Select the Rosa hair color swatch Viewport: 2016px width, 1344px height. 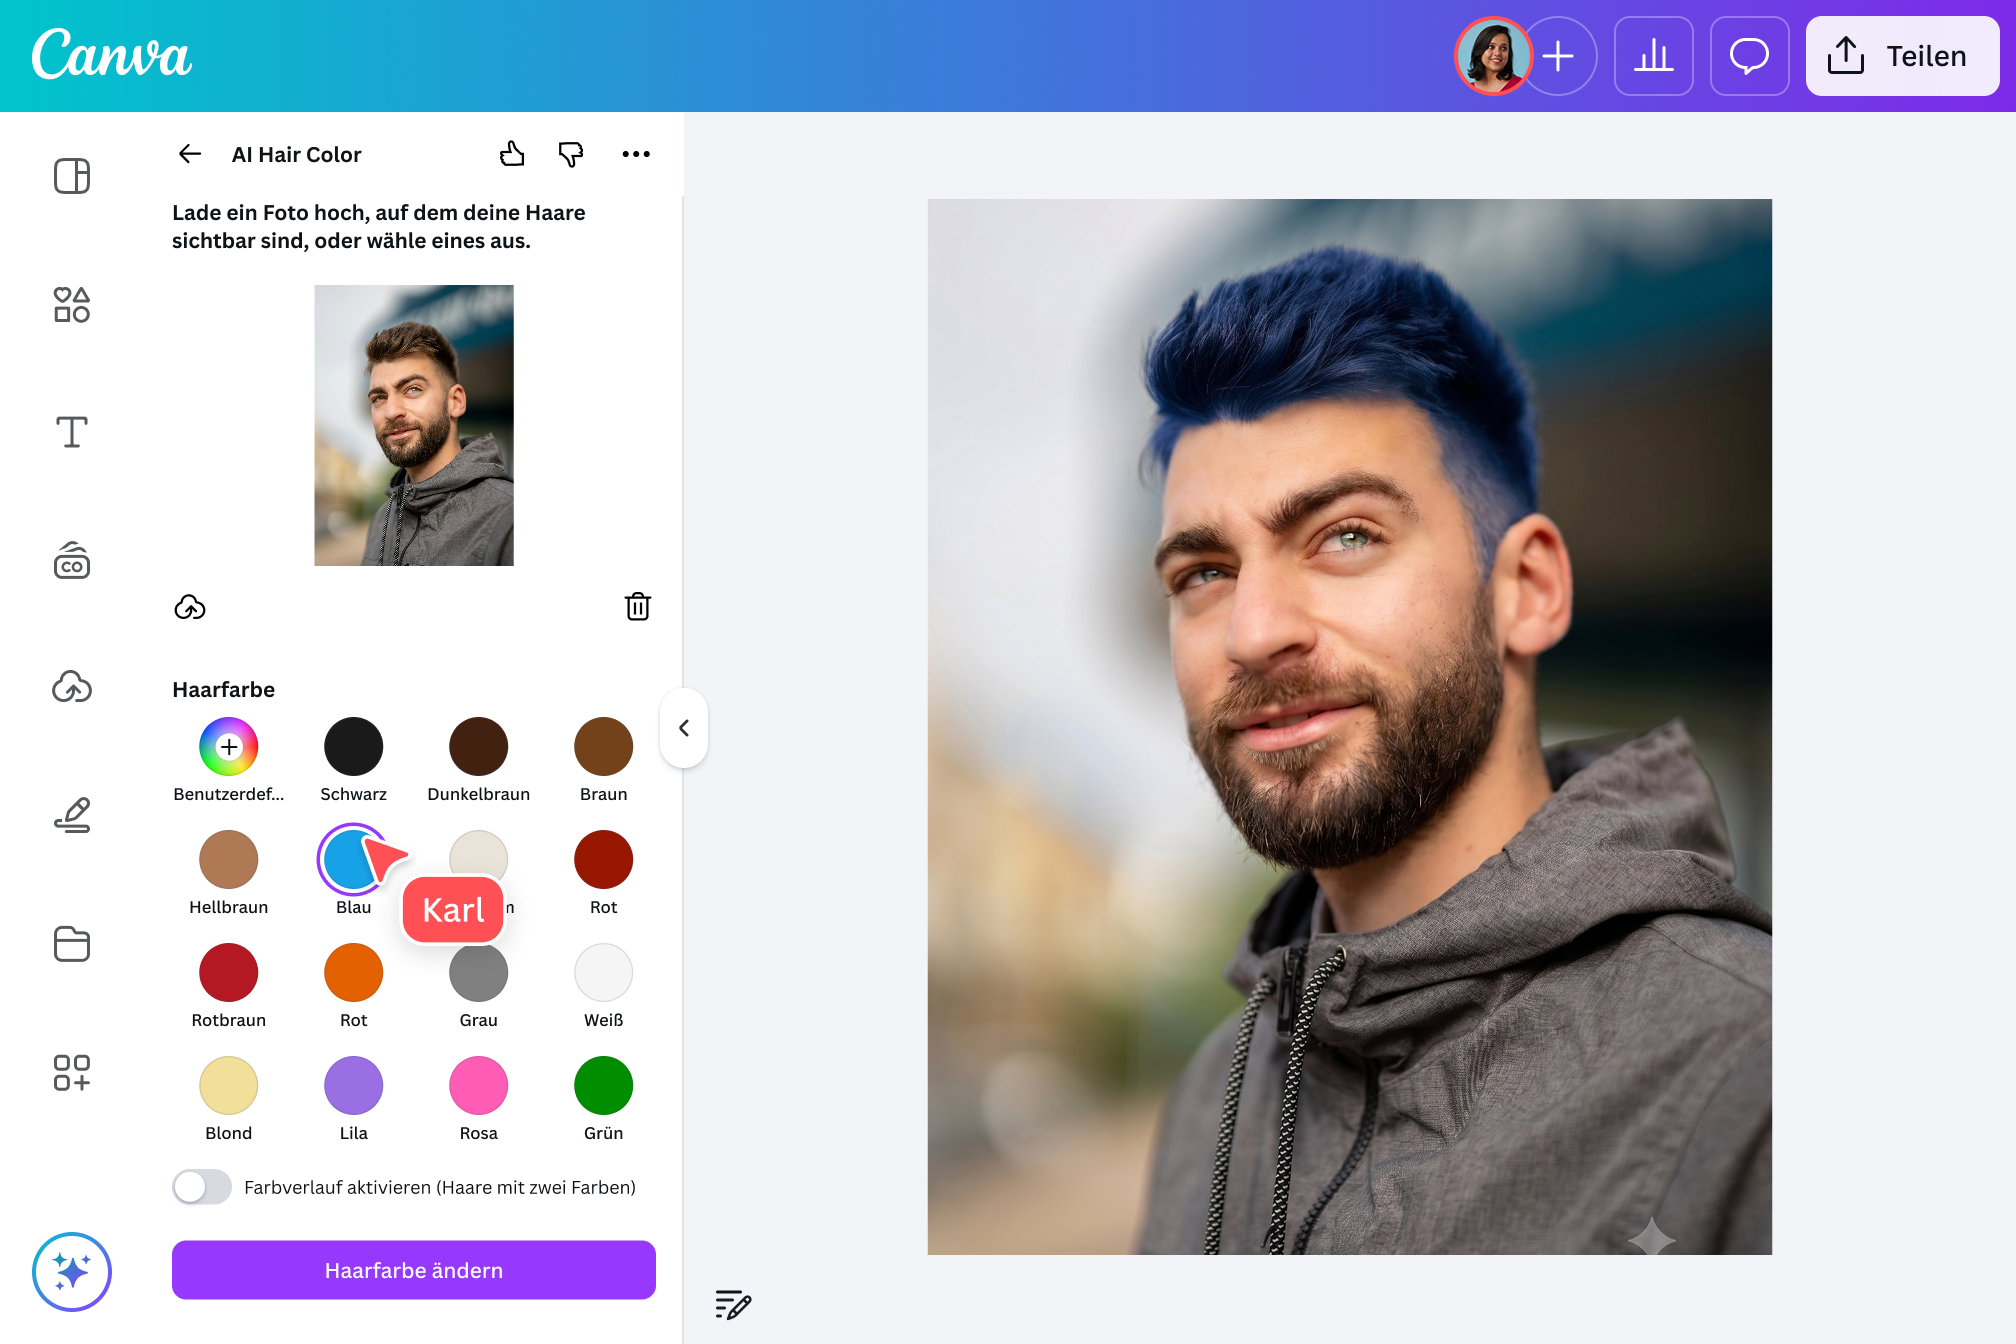click(x=479, y=1085)
